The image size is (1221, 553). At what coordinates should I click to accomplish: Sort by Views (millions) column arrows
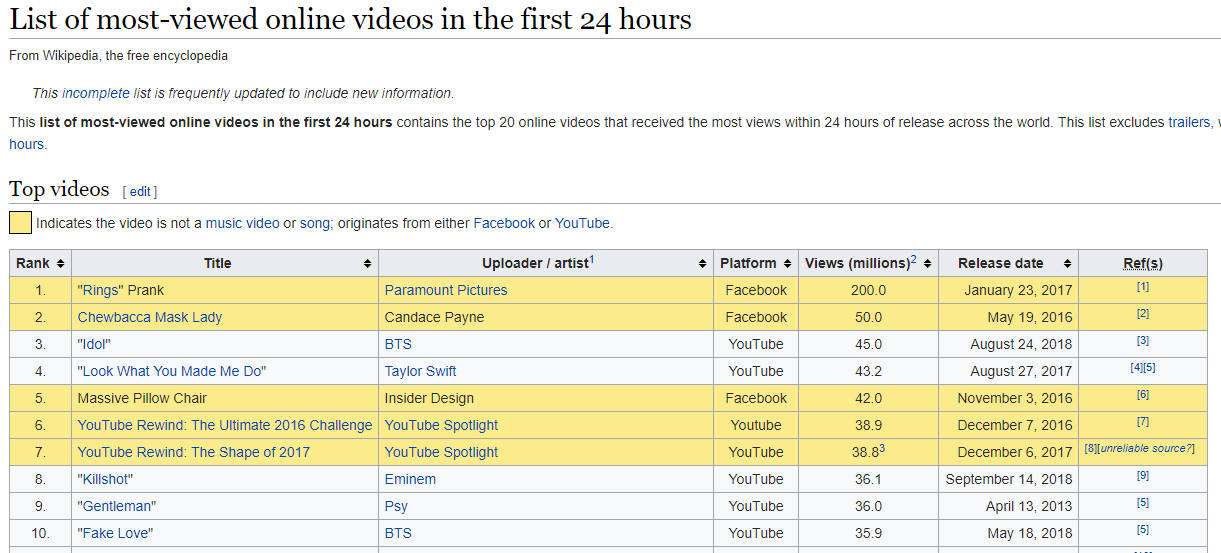tap(928, 264)
